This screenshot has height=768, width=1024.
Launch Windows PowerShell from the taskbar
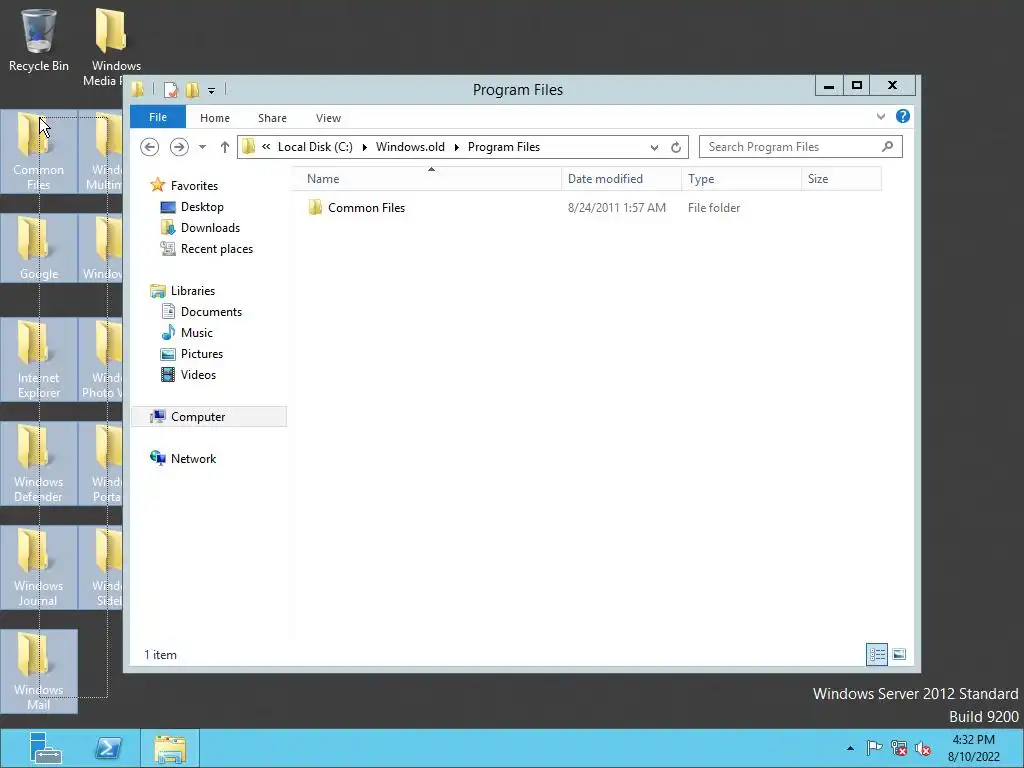pyautogui.click(x=108, y=748)
